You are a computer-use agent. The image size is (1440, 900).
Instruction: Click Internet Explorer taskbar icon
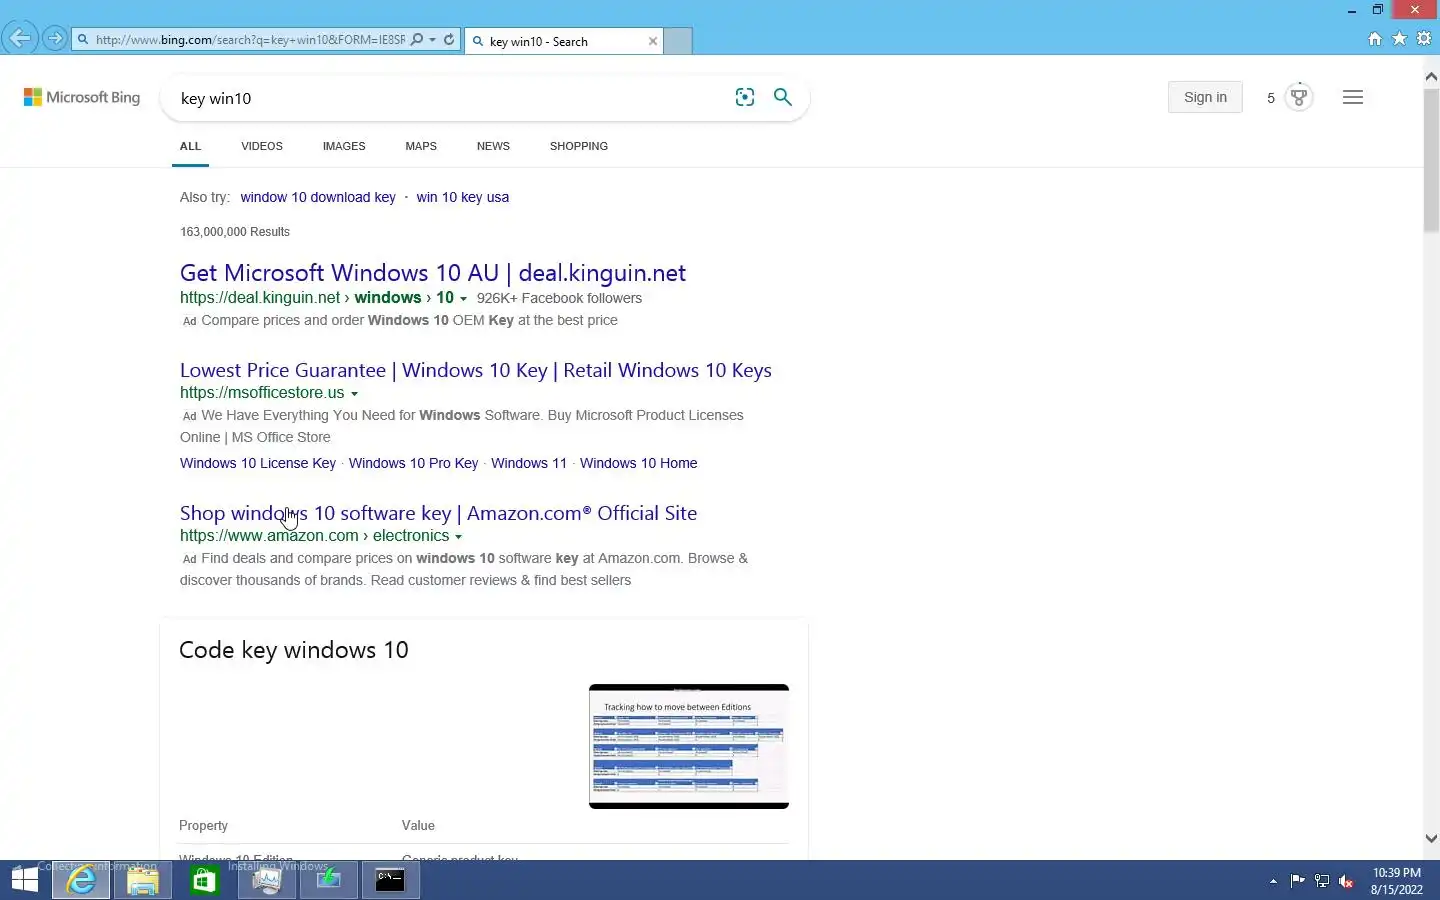pos(81,880)
